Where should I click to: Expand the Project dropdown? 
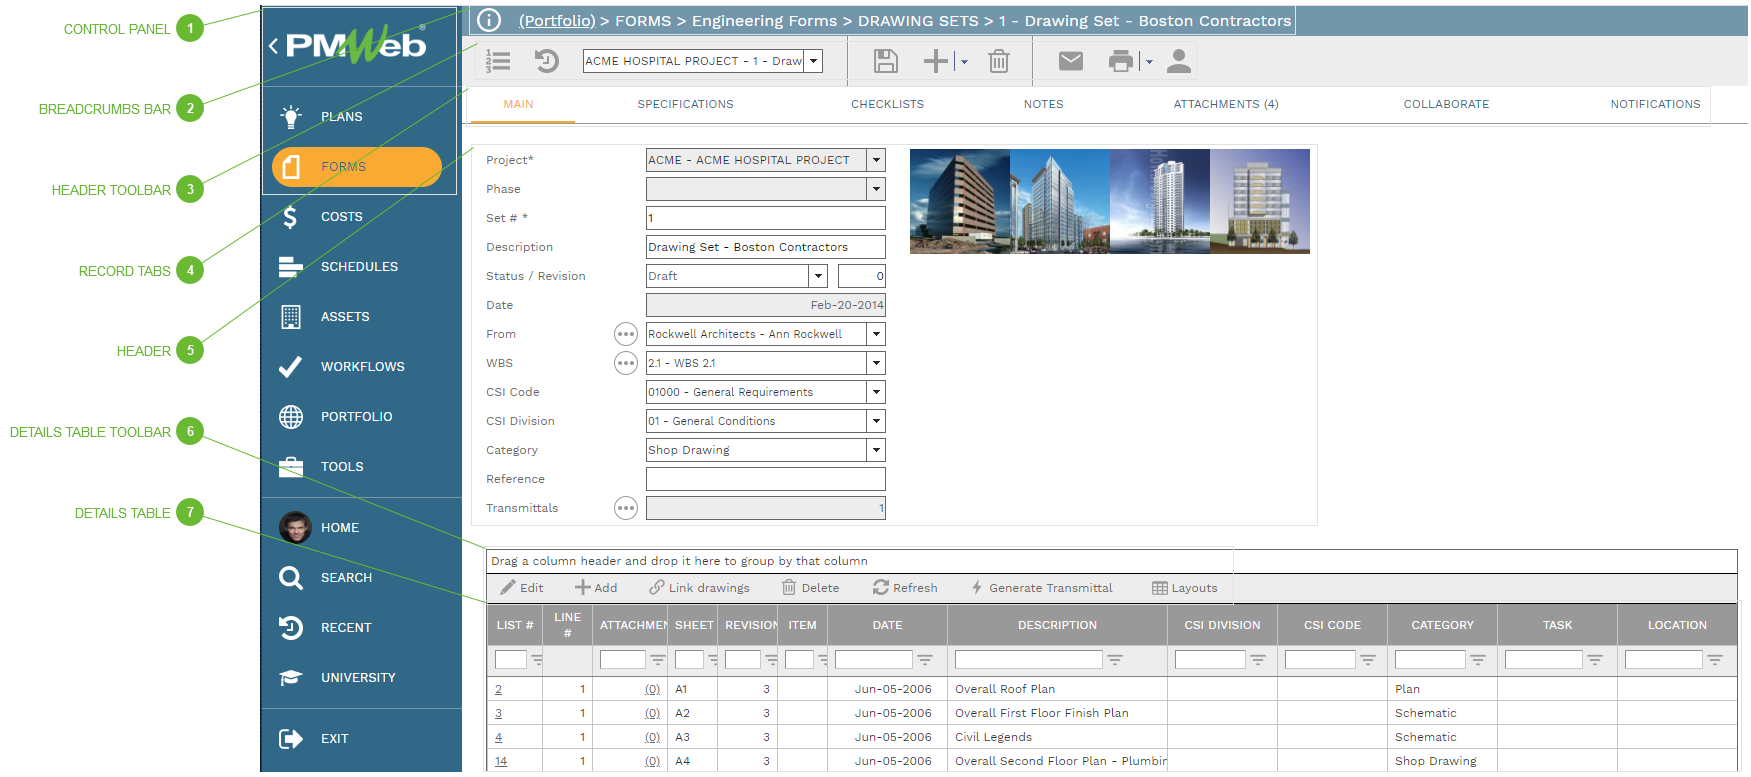point(876,160)
